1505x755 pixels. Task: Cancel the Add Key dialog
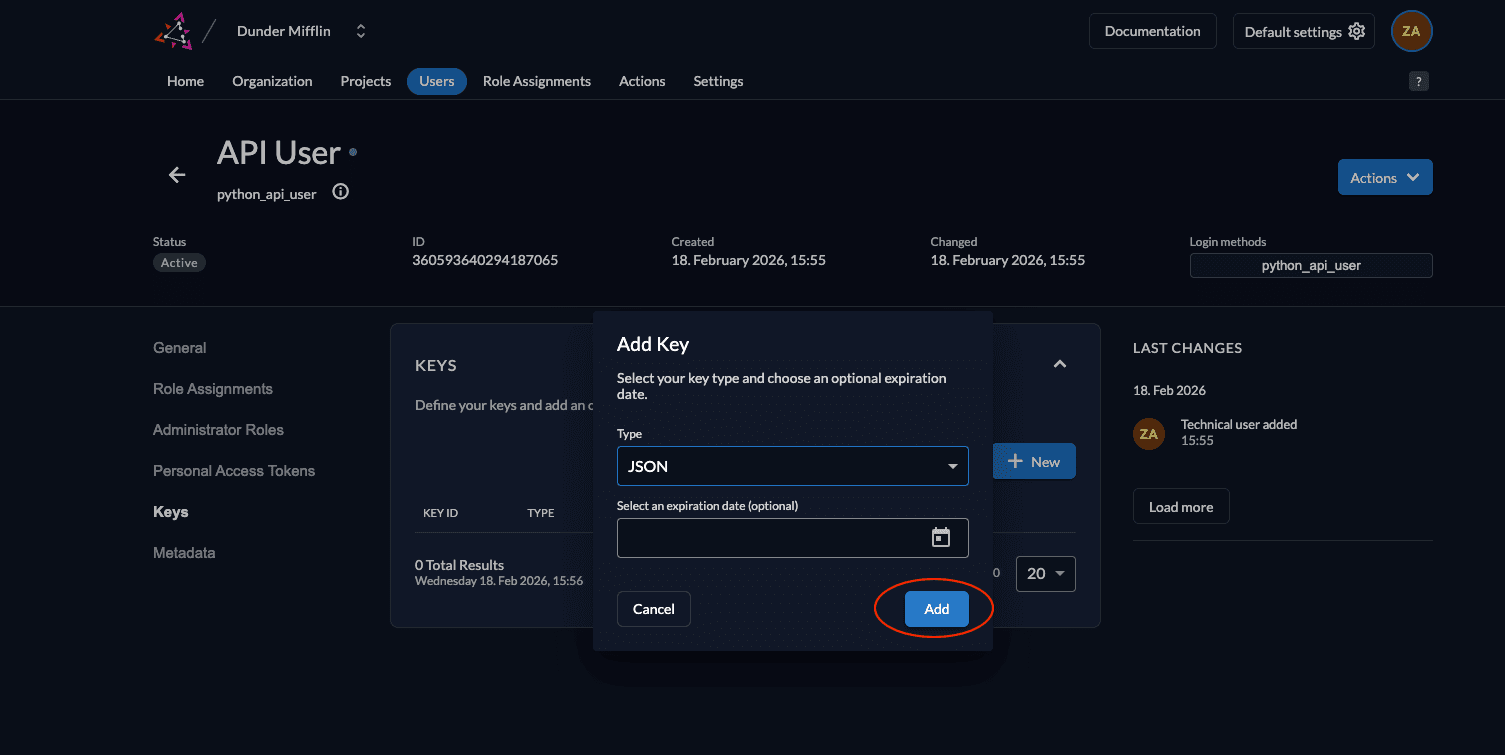[654, 609]
